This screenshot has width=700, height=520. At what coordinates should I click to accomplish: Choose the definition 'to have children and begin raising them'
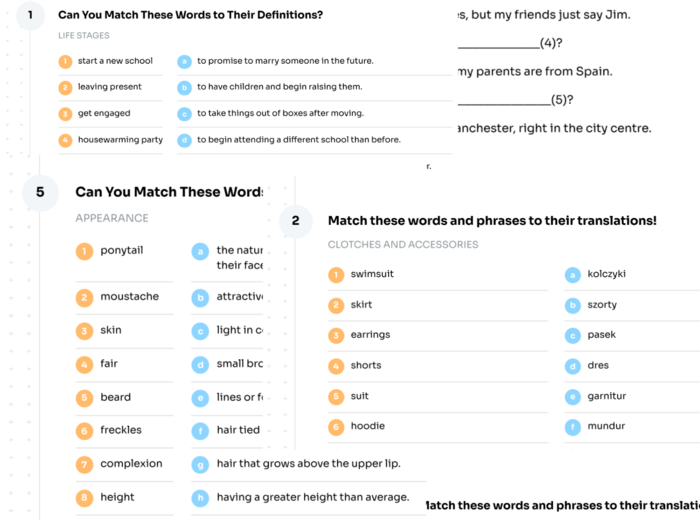279,87
